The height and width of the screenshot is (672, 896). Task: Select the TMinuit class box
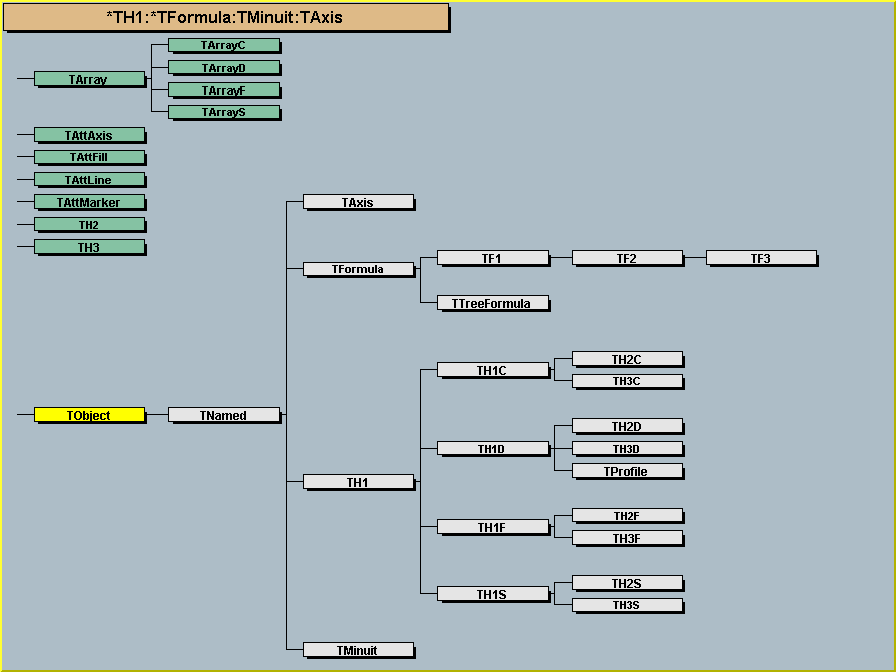point(357,650)
